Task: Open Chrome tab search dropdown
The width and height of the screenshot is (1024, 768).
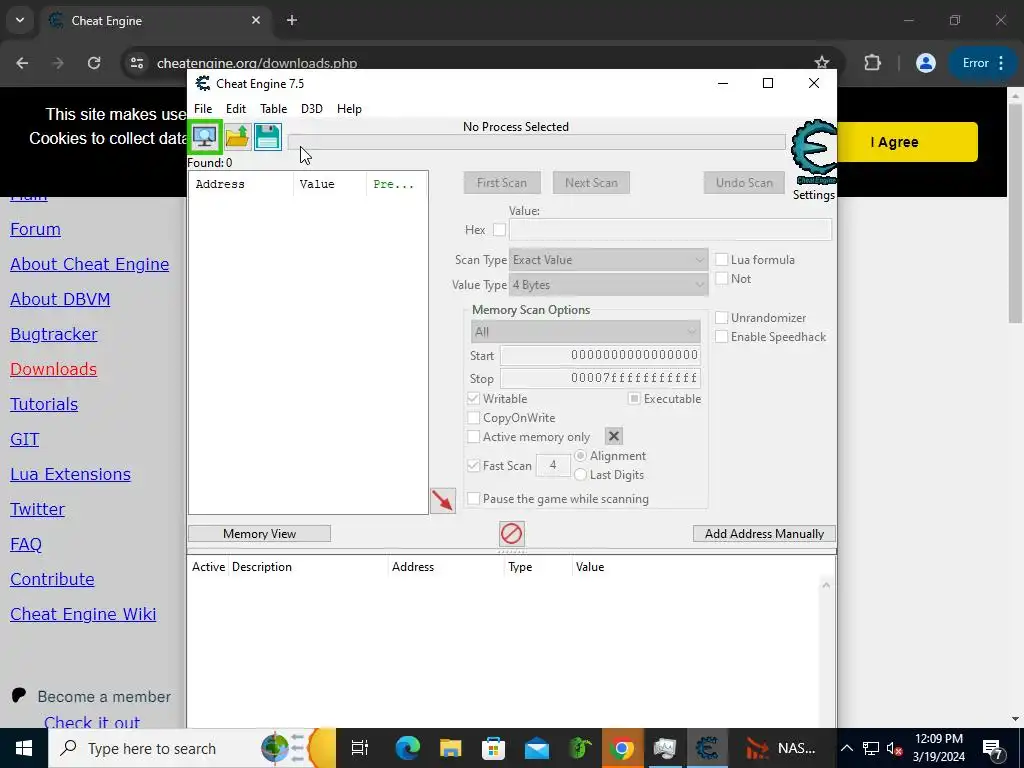Action: (20, 20)
